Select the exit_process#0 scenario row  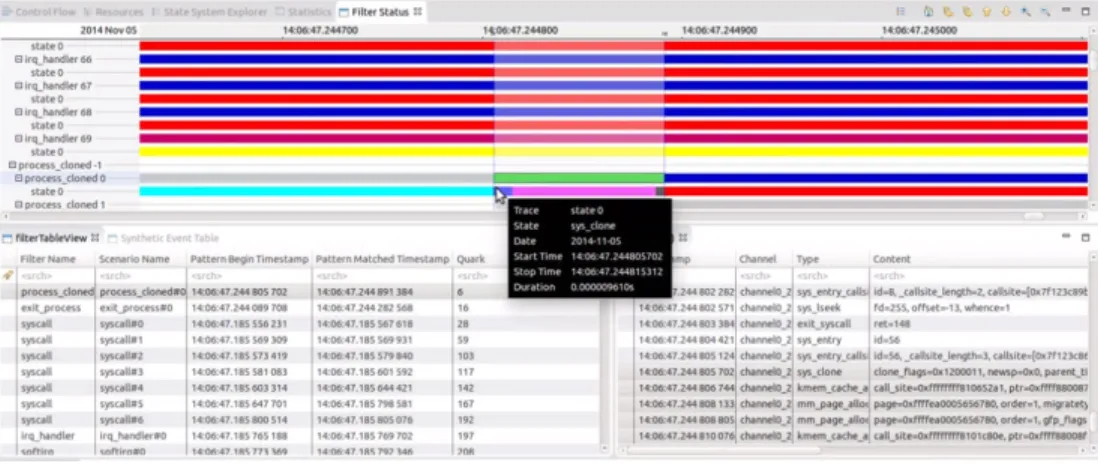pyautogui.click(x=300, y=308)
